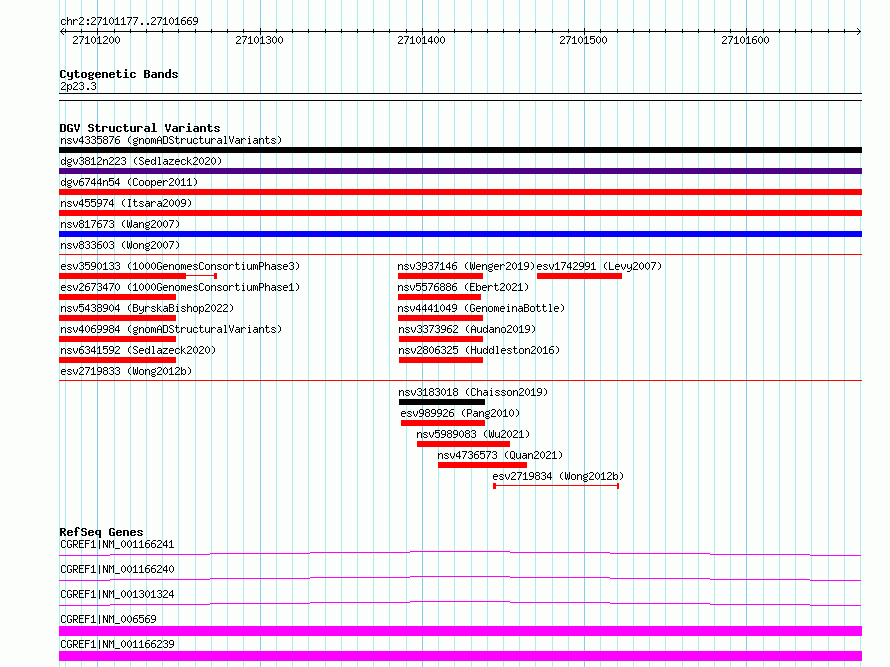Click red bar under nsv2806325
The image size is (890, 667).
(441, 360)
